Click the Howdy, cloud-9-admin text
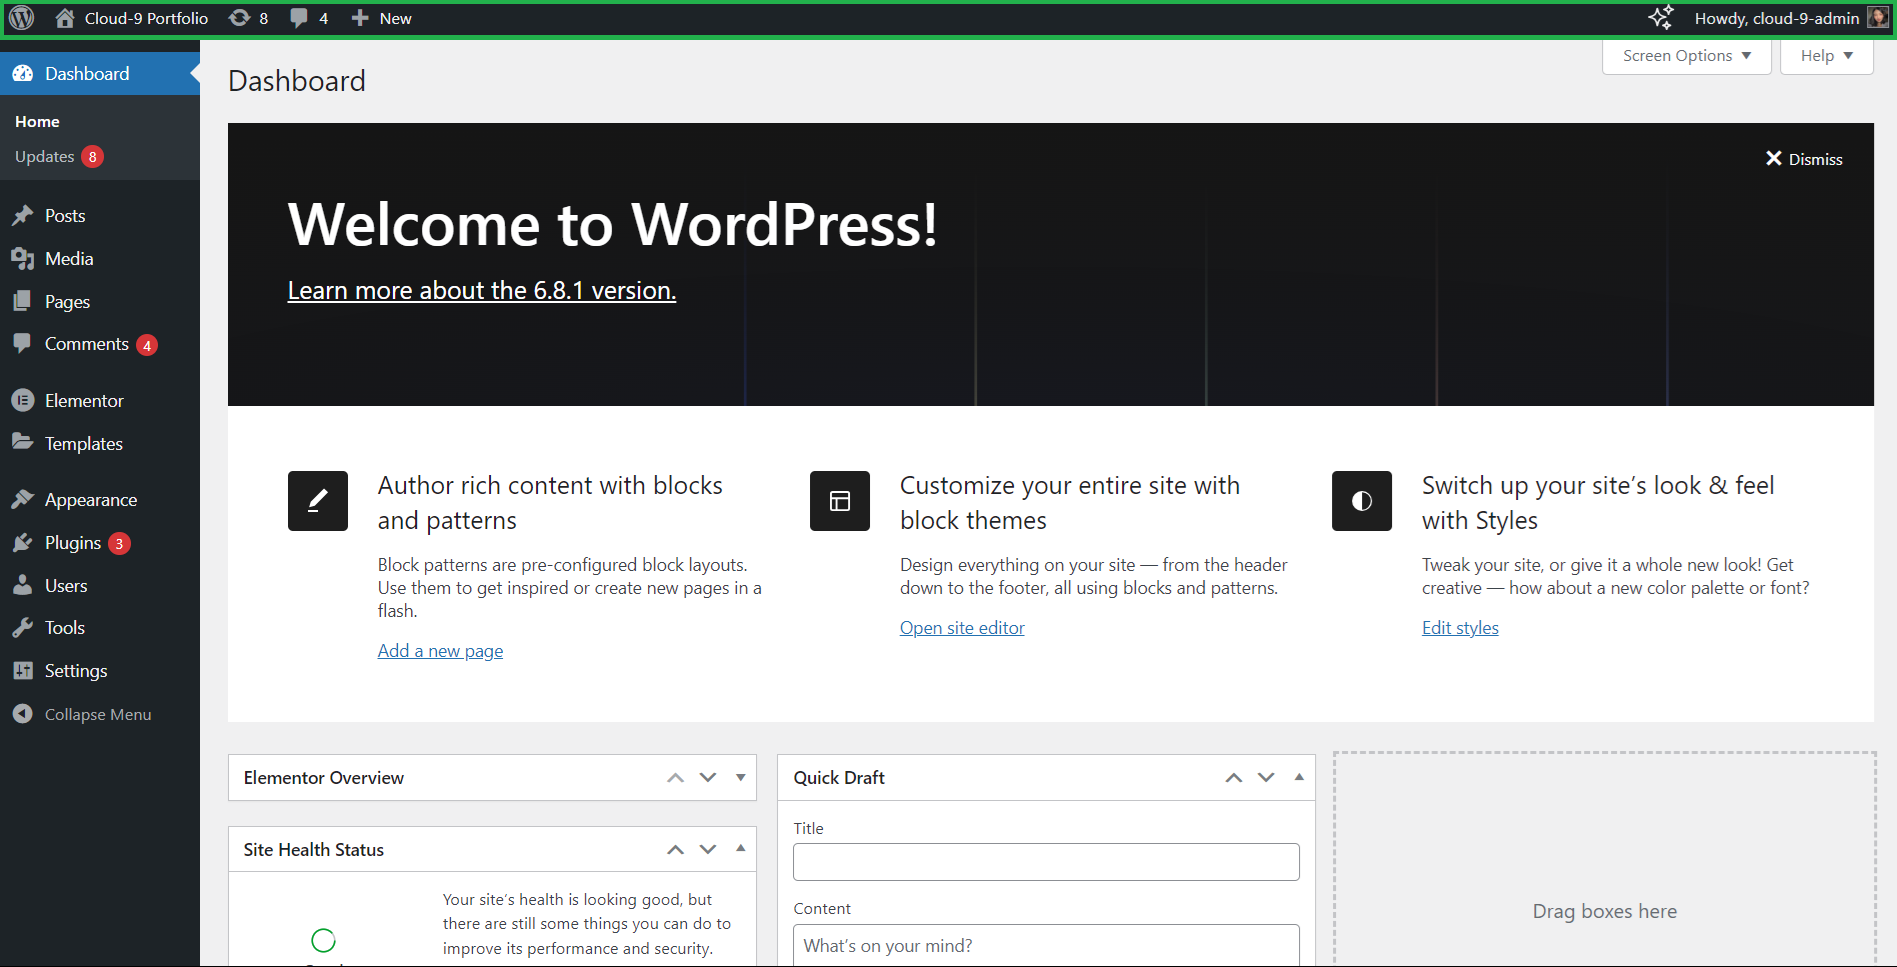 click(x=1777, y=18)
